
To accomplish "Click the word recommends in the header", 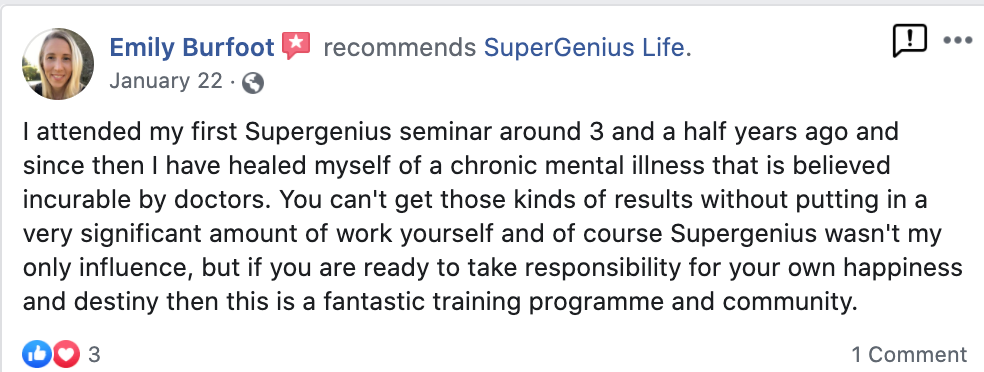I will pyautogui.click(x=400, y=48).
